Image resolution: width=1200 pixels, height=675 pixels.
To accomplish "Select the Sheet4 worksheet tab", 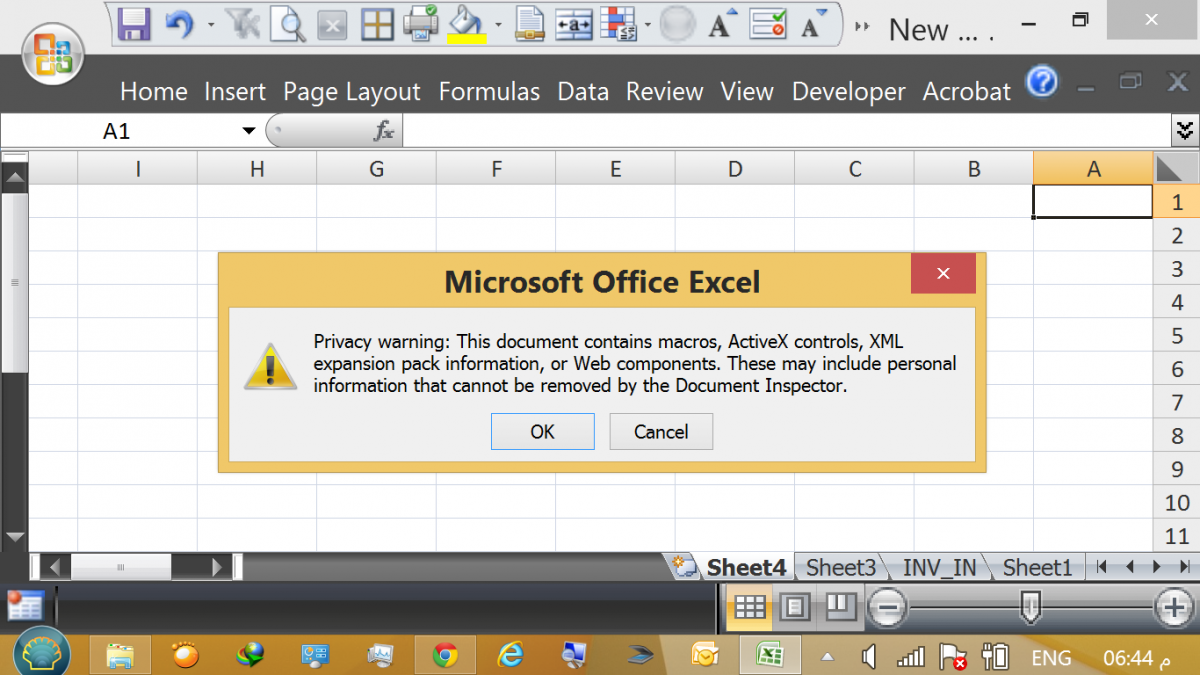I will click(x=746, y=567).
